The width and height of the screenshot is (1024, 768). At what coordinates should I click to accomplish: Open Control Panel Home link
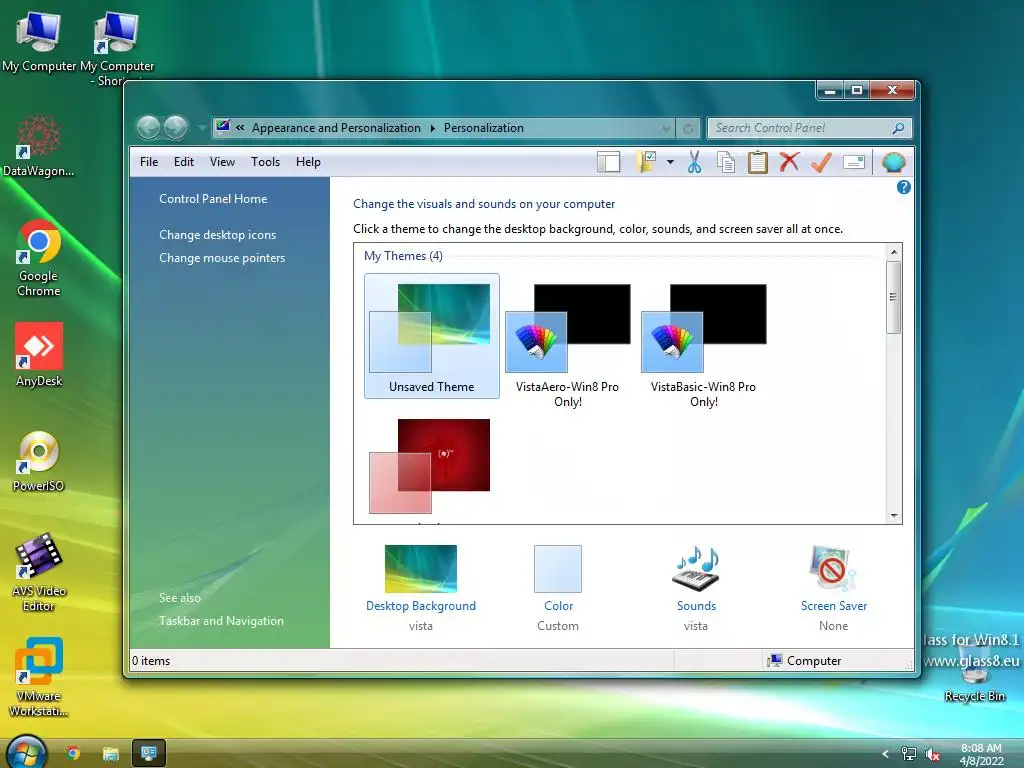pyautogui.click(x=213, y=199)
